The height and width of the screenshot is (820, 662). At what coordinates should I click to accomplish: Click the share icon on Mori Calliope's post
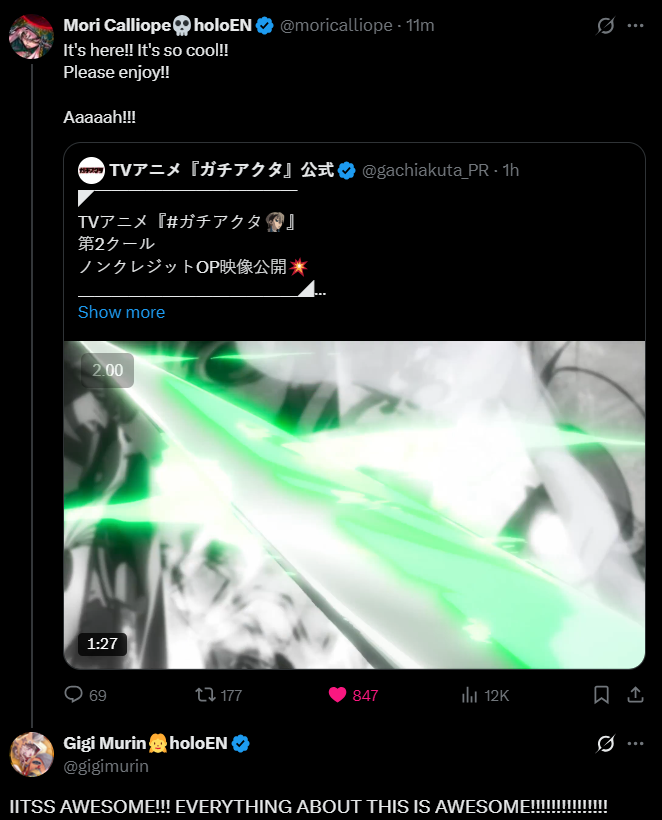tap(635, 695)
